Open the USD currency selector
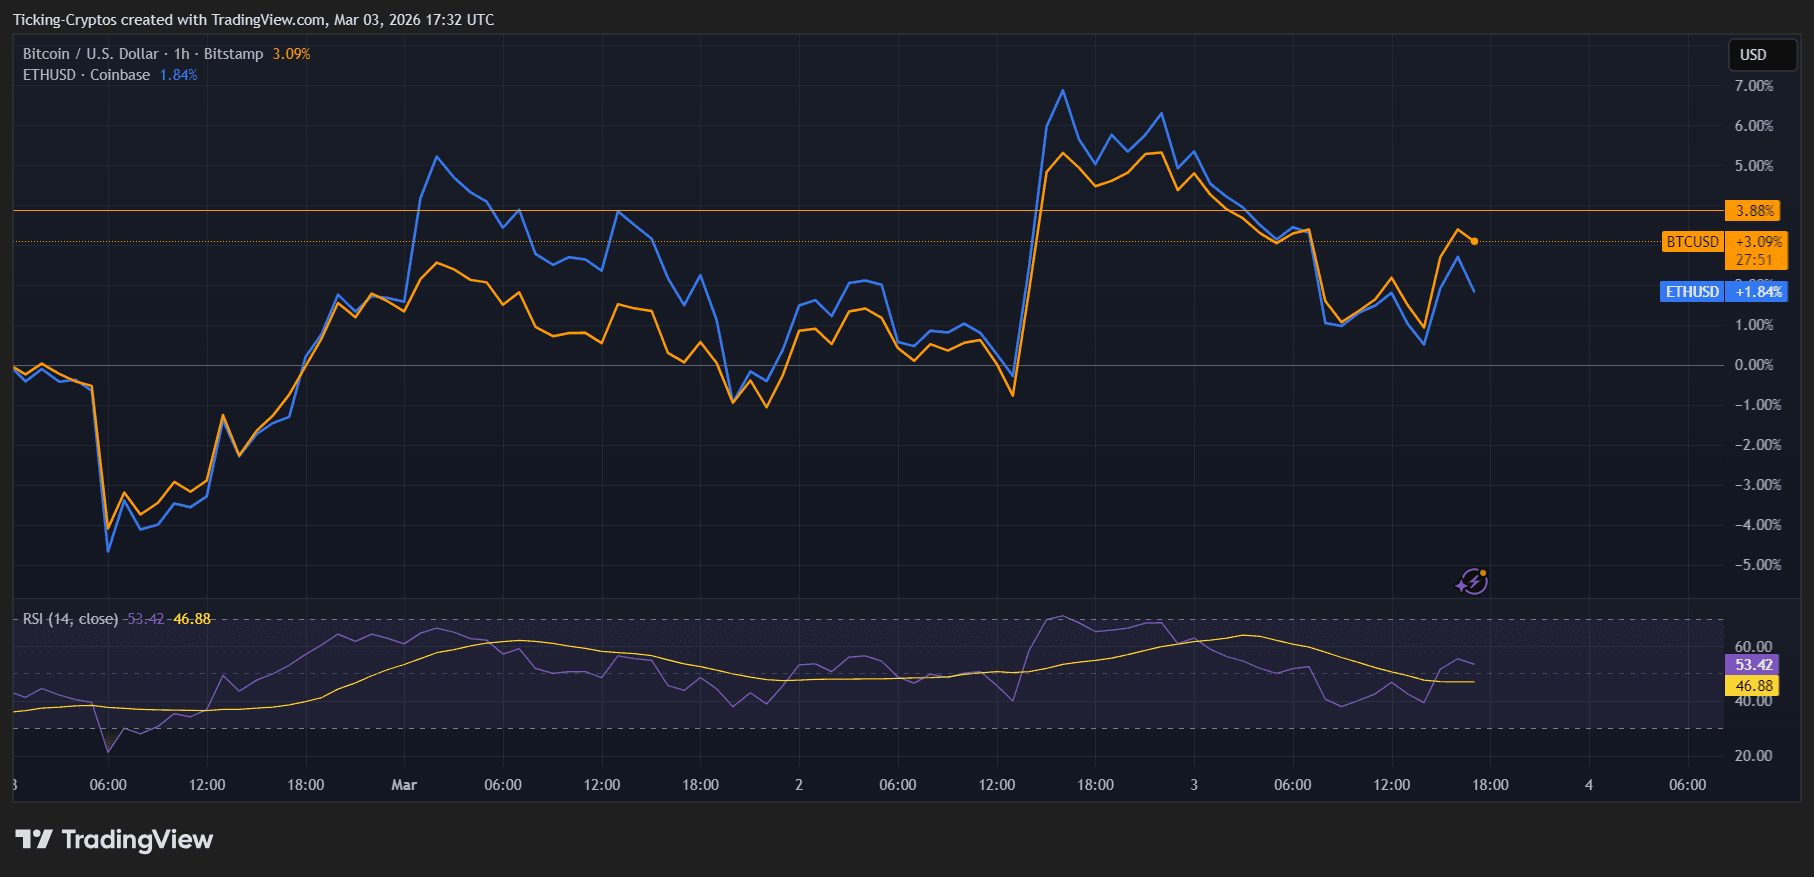This screenshot has height=877, width=1814. [x=1762, y=55]
